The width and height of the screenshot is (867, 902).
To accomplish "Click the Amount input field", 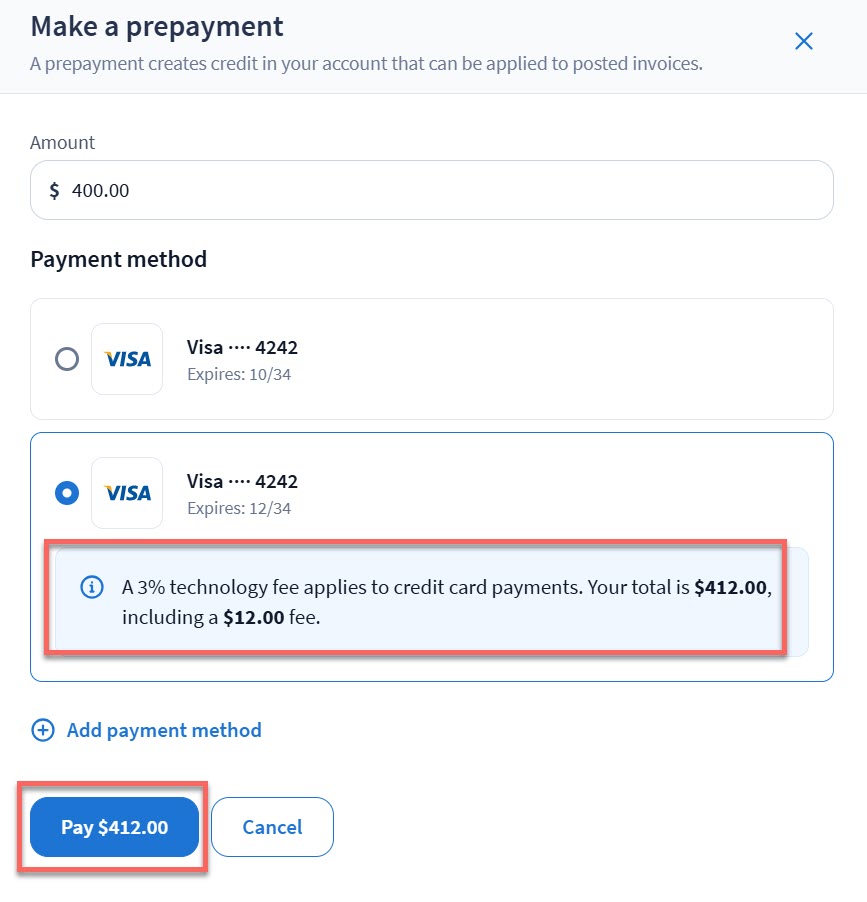I will click(440, 190).
